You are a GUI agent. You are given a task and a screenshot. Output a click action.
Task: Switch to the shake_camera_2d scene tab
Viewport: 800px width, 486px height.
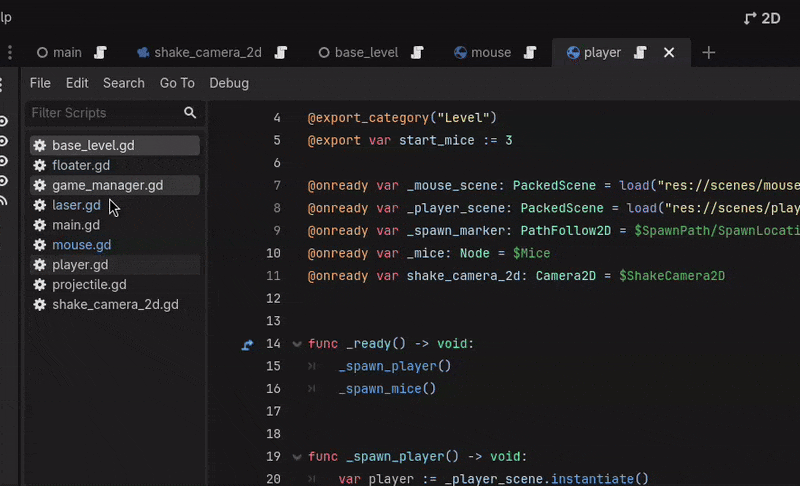tap(199, 53)
